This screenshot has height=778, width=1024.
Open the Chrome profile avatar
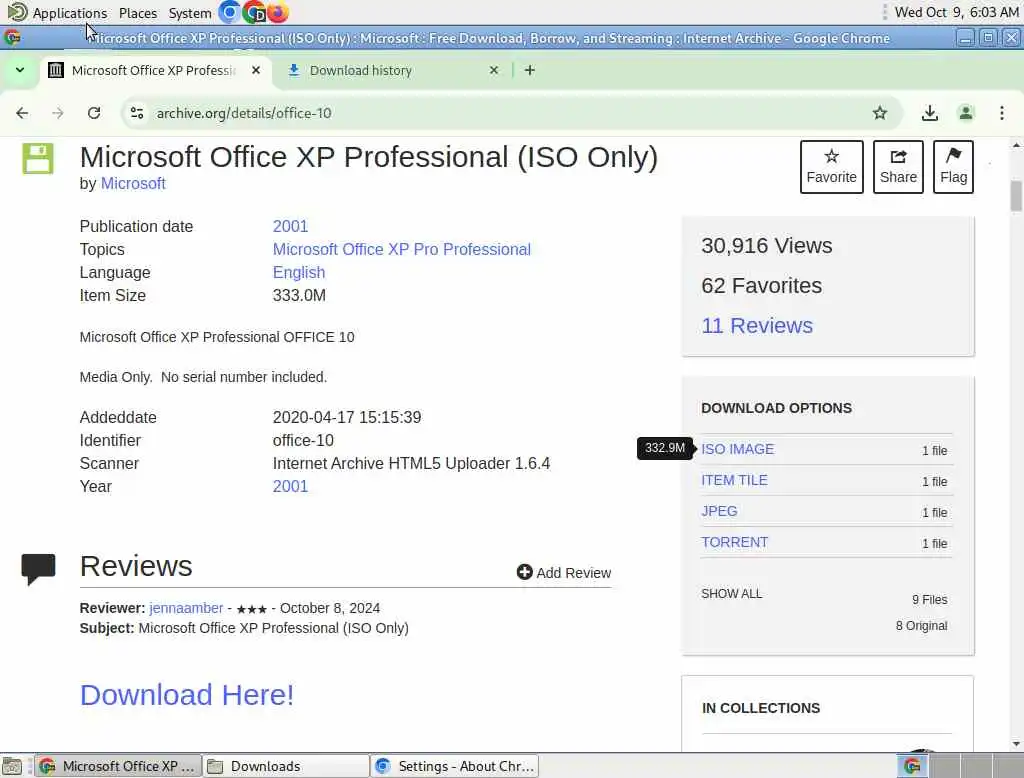coord(965,113)
